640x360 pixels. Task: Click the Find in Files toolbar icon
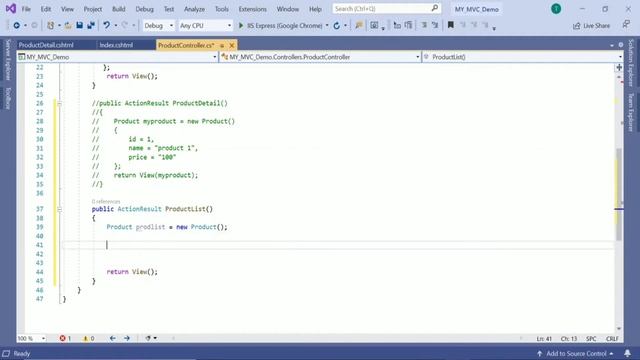click(359, 25)
